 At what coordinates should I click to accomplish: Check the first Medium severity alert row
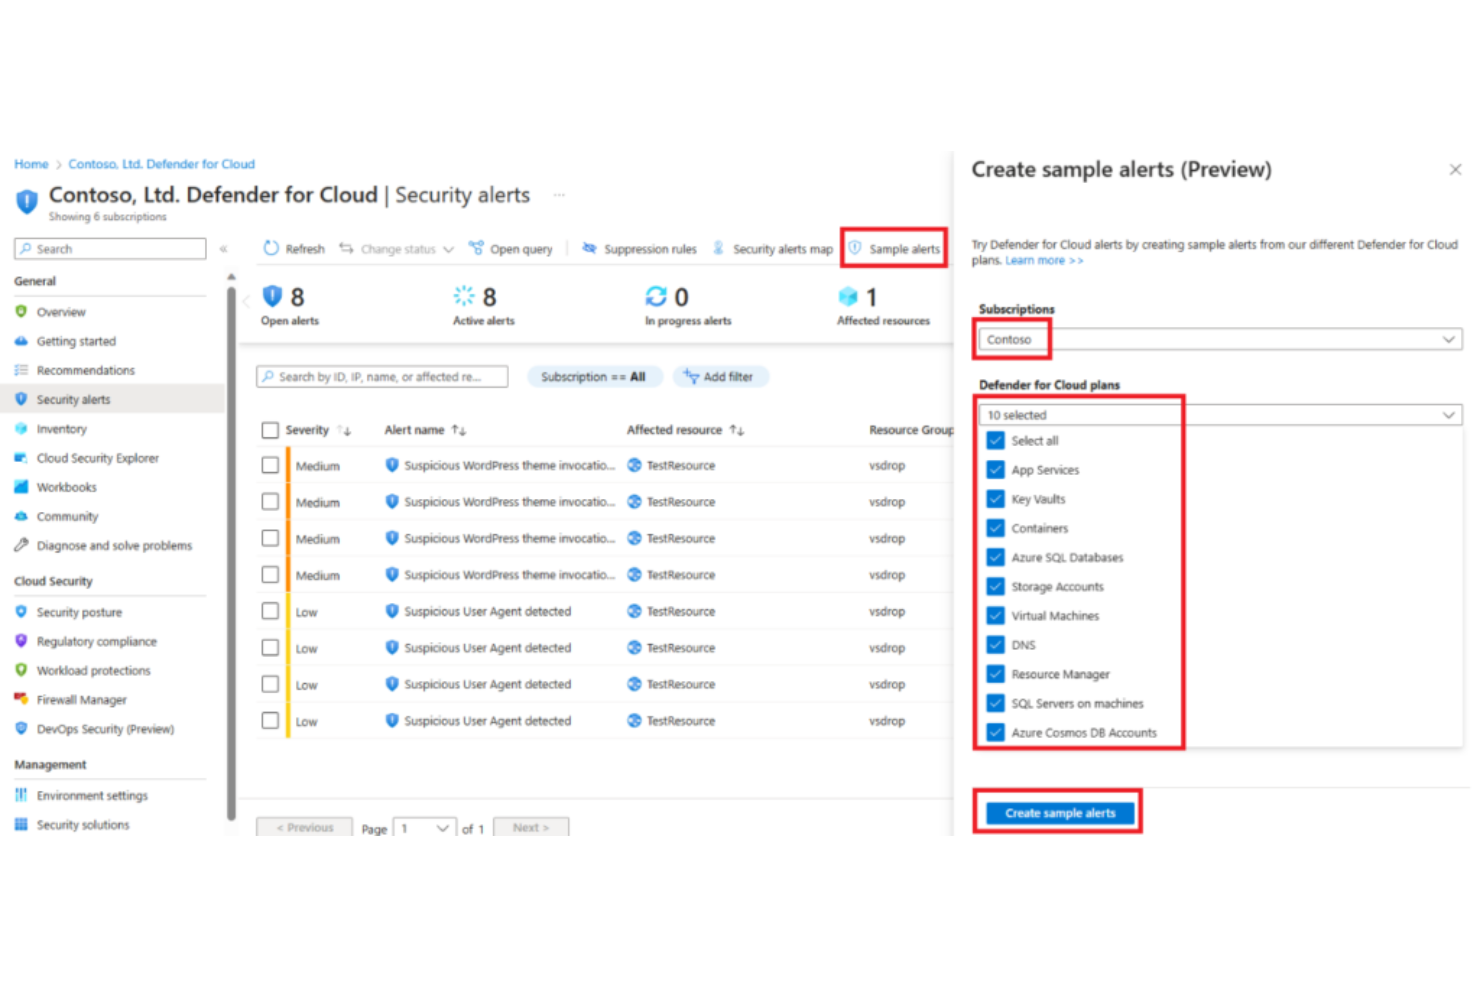click(270, 465)
